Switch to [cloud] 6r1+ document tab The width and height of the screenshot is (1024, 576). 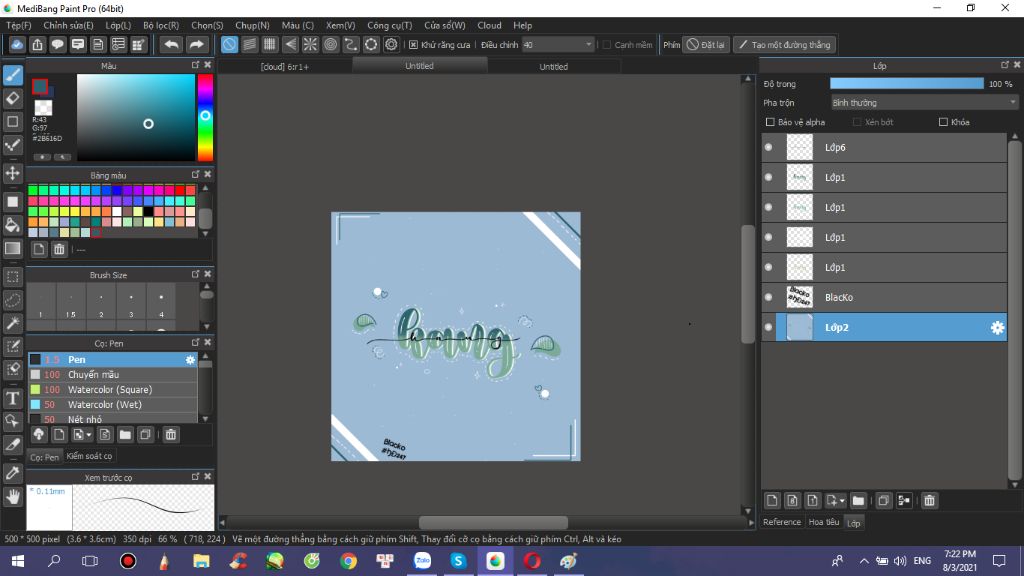285,67
